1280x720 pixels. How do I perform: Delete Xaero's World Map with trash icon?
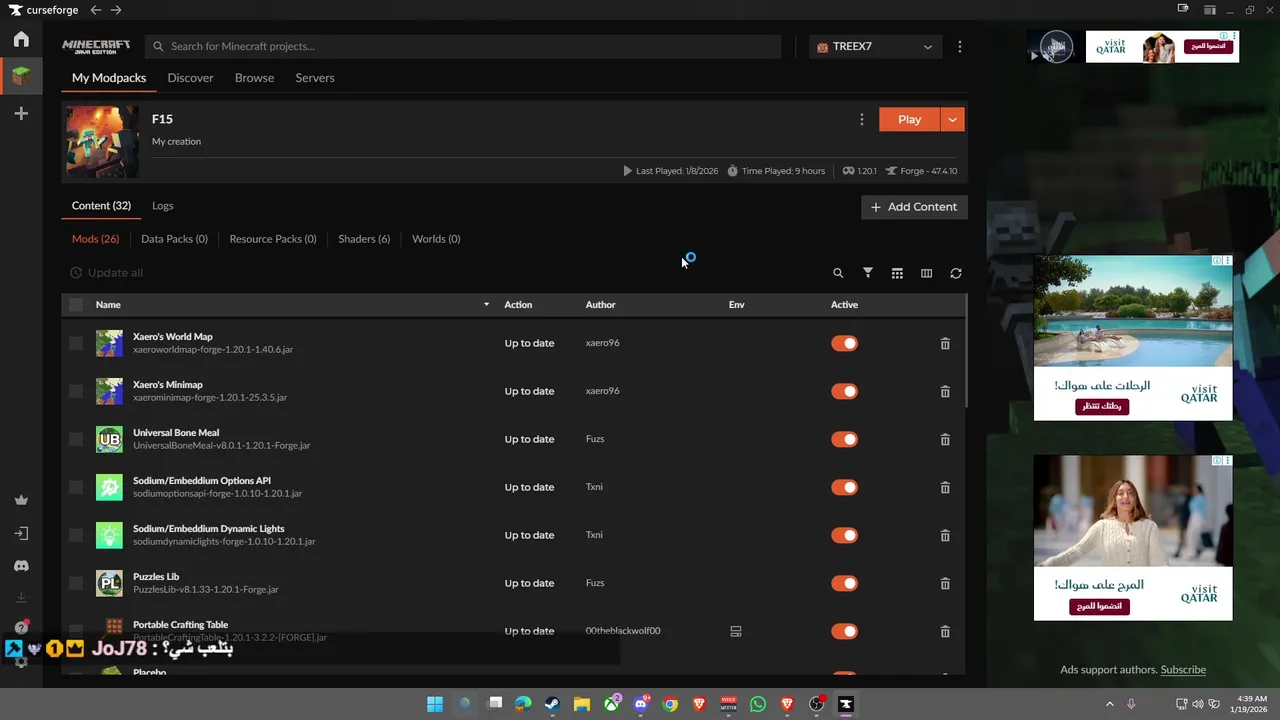[945, 343]
